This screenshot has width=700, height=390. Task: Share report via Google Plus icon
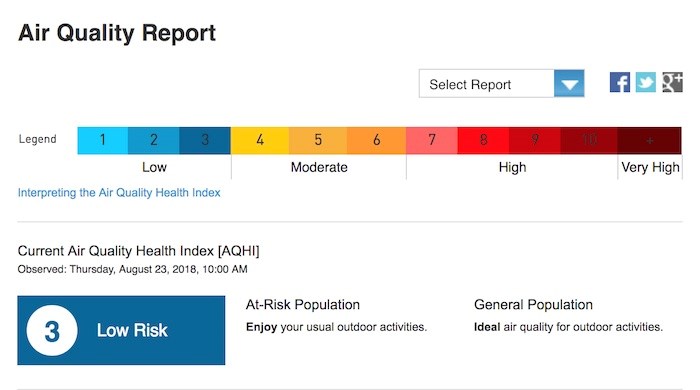[x=672, y=83]
